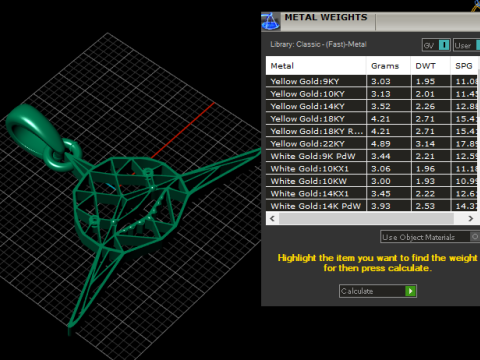Click the Calculate button
Screen dimensions: 480x360
(x=378, y=291)
